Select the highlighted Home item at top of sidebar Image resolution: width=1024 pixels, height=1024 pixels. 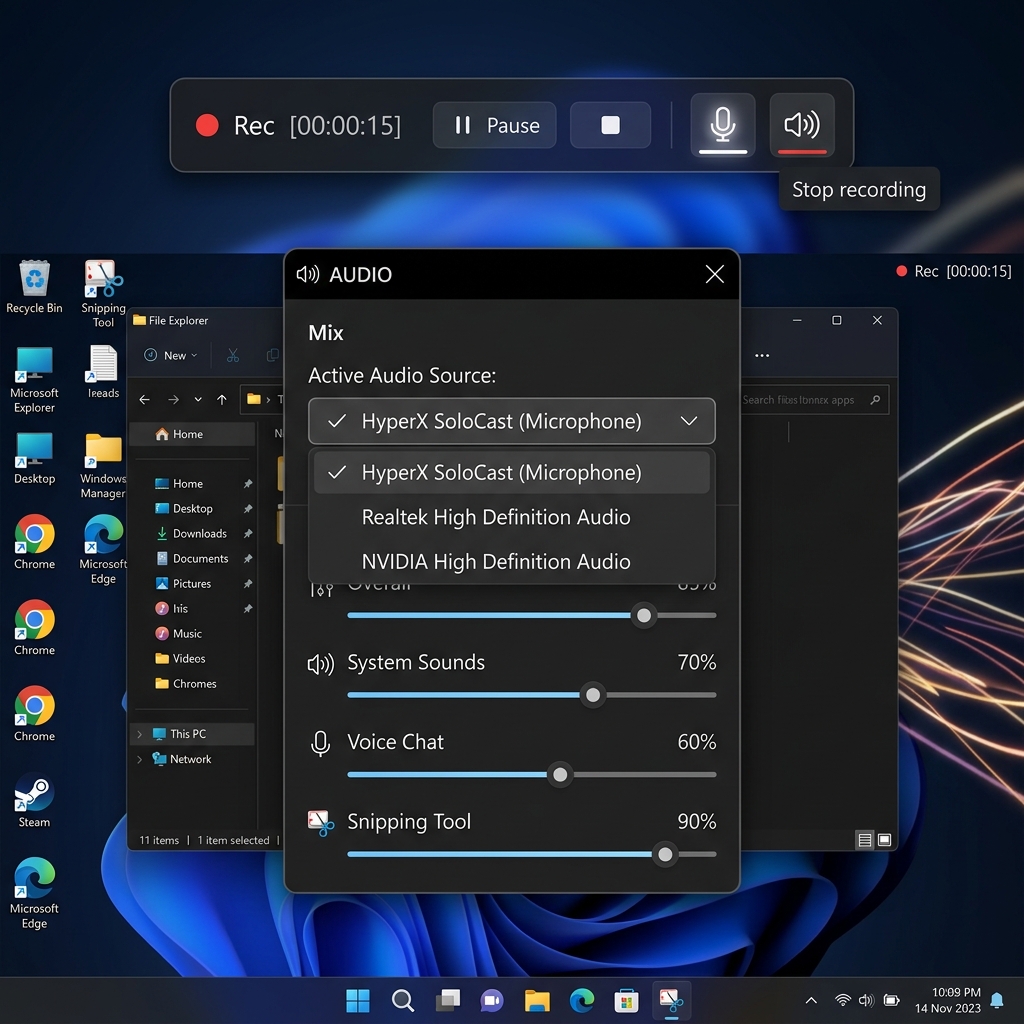click(x=192, y=434)
